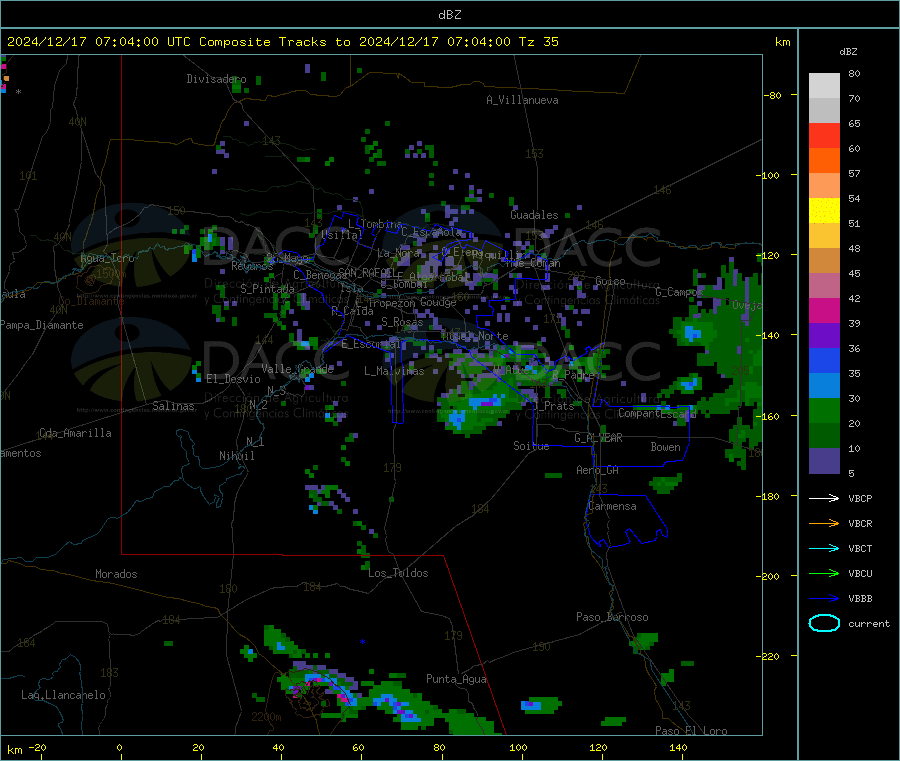Click the 'VBCR' legend label

pyautogui.click(x=860, y=523)
